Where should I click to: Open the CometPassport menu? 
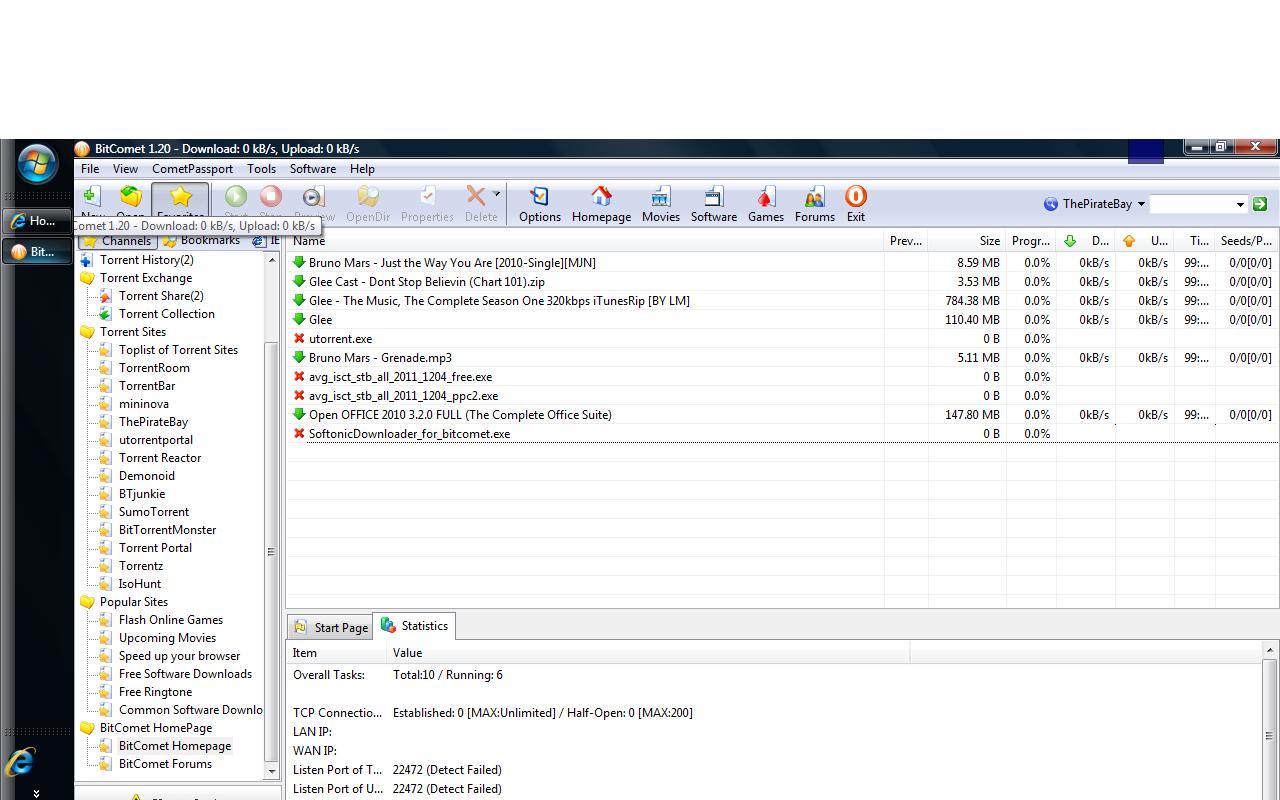coord(192,168)
